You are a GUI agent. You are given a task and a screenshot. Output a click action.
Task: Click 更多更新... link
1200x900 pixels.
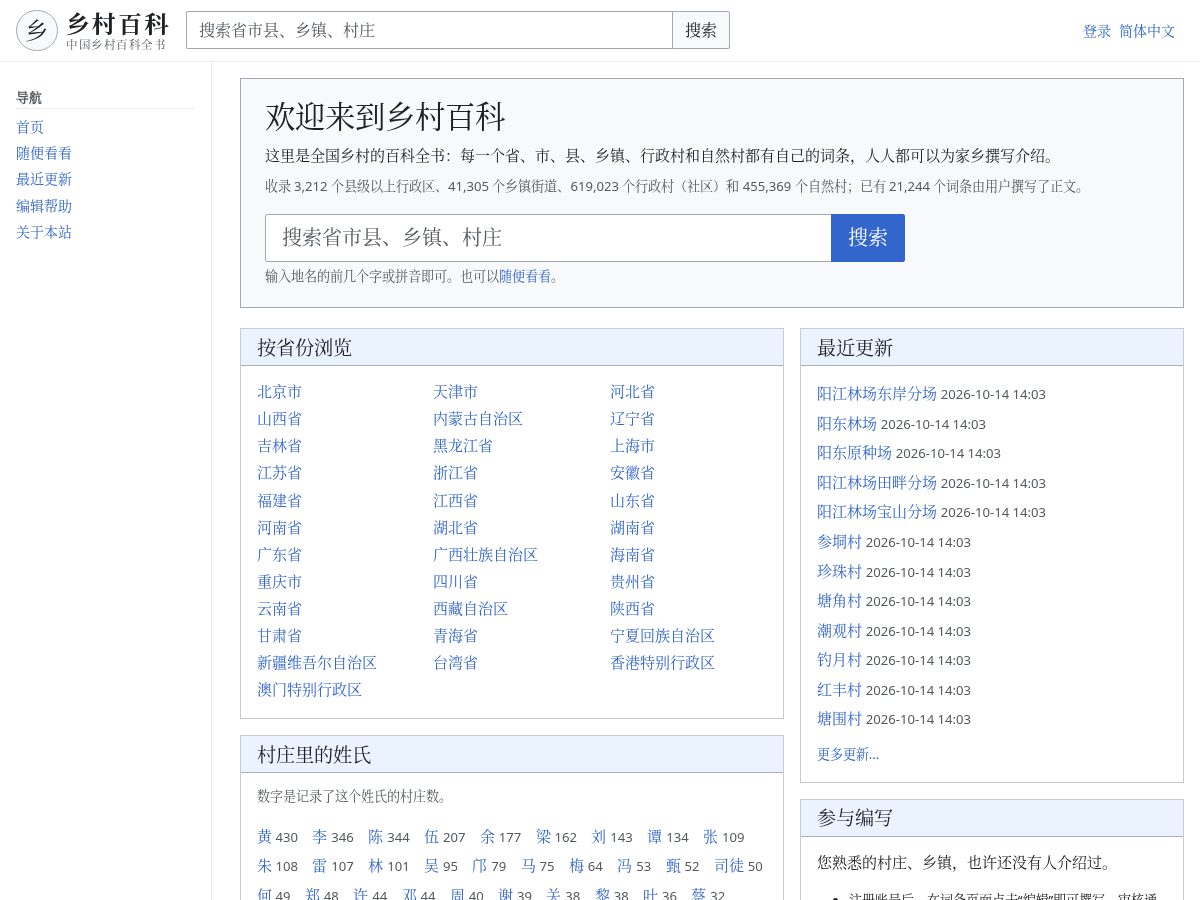[848, 754]
